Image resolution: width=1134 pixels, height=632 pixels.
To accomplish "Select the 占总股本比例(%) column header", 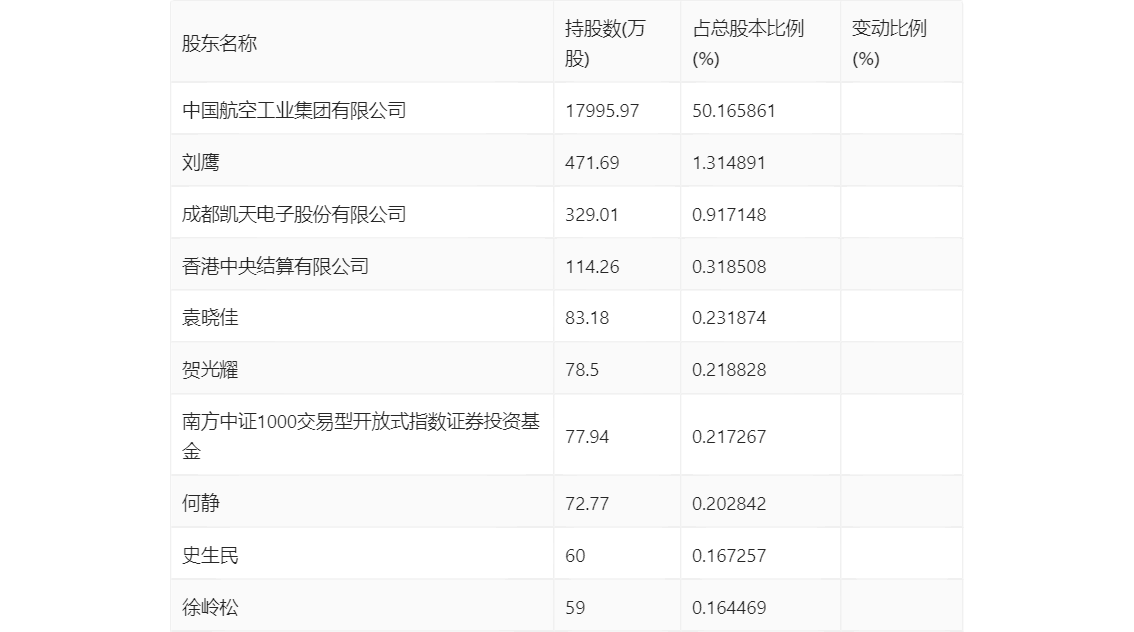I will 748,43.
